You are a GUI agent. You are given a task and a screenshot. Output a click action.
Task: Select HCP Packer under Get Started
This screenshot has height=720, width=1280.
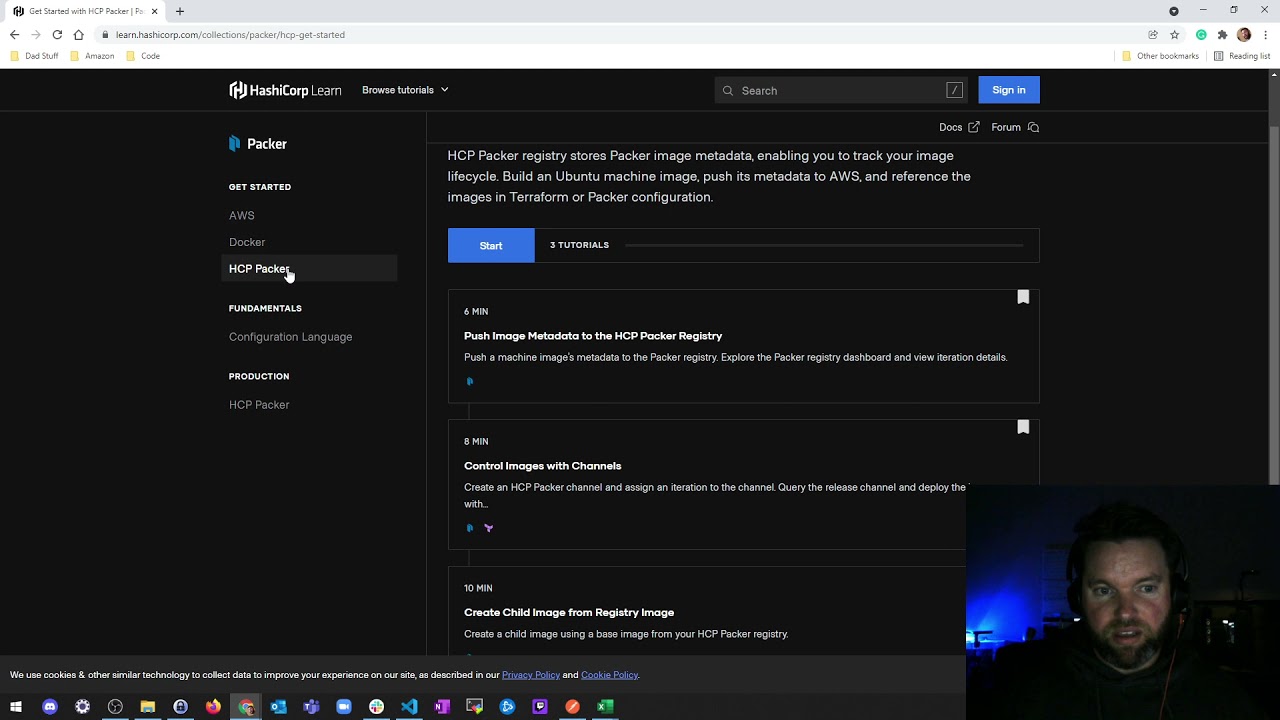click(309, 269)
